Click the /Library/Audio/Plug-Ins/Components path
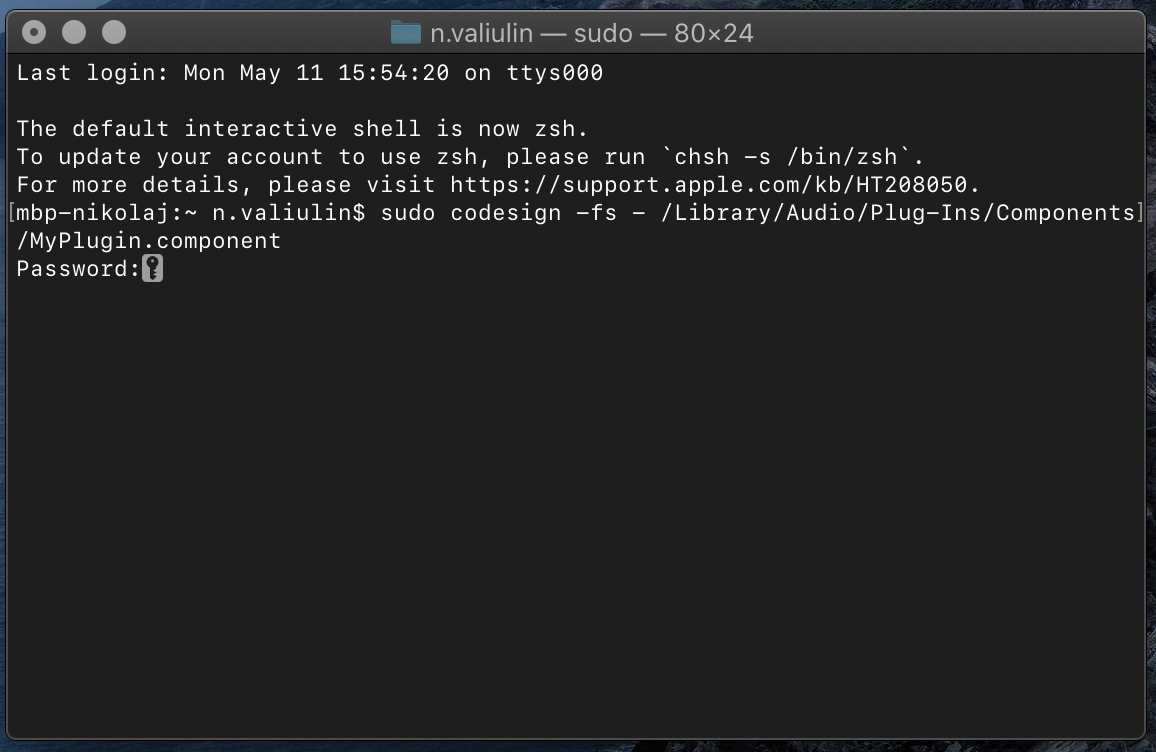Screen dimensions: 1156x752 coord(897,213)
